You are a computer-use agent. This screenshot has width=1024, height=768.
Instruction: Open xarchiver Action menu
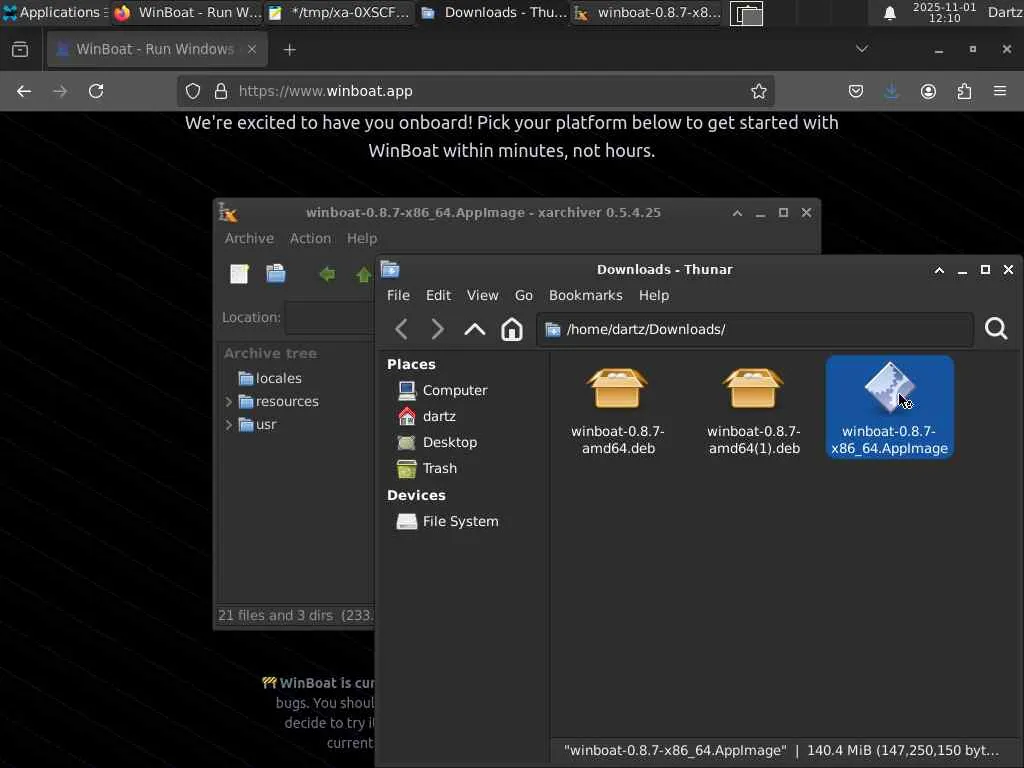pos(310,238)
